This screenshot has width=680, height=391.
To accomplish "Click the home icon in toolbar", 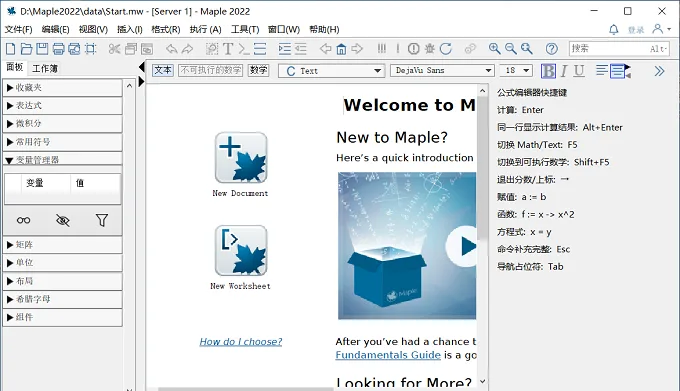I will (x=341, y=49).
